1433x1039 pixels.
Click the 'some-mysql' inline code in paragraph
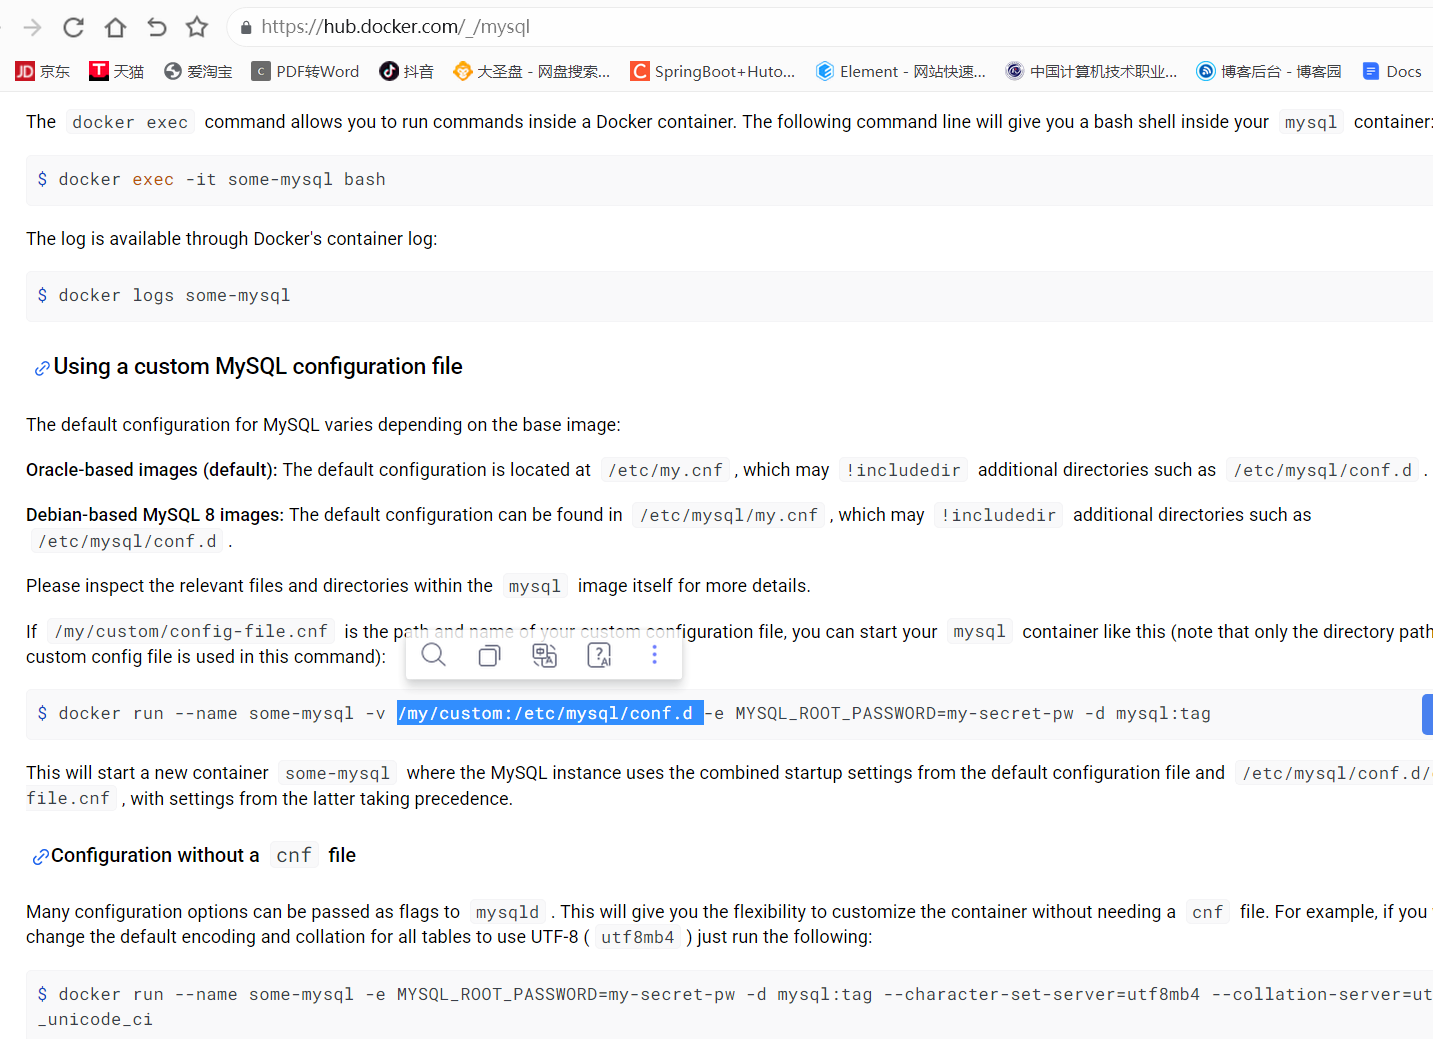337,773
